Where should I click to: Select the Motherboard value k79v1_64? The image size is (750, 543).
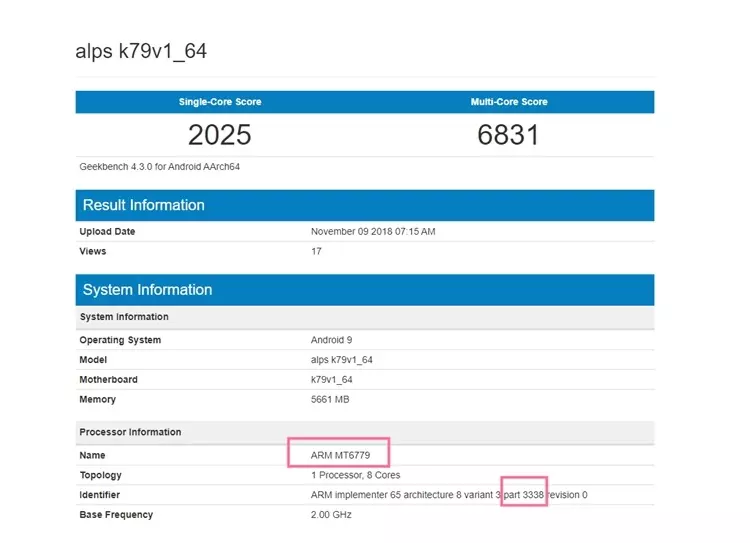pos(331,380)
